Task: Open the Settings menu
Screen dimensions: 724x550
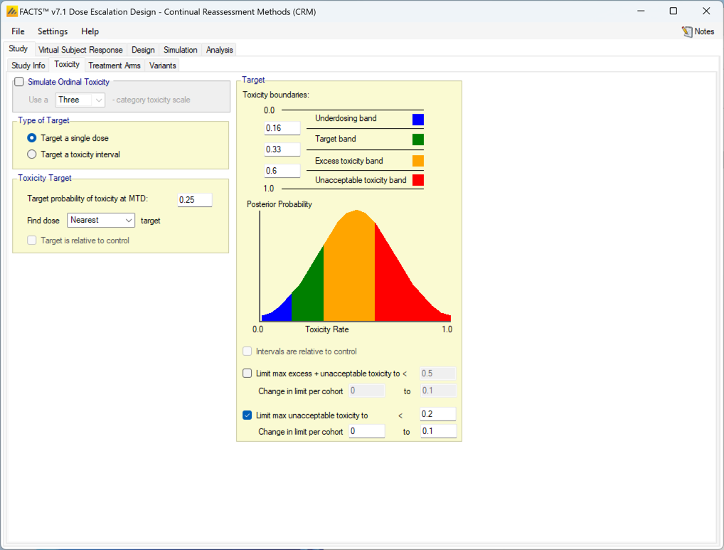Action: pyautogui.click(x=53, y=31)
